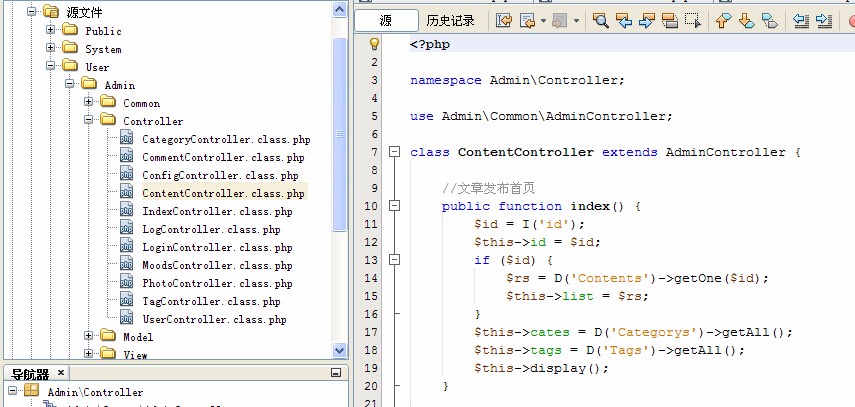Jump to previous bookmark icon
Image resolution: width=855 pixels, height=407 pixels.
tap(723, 21)
